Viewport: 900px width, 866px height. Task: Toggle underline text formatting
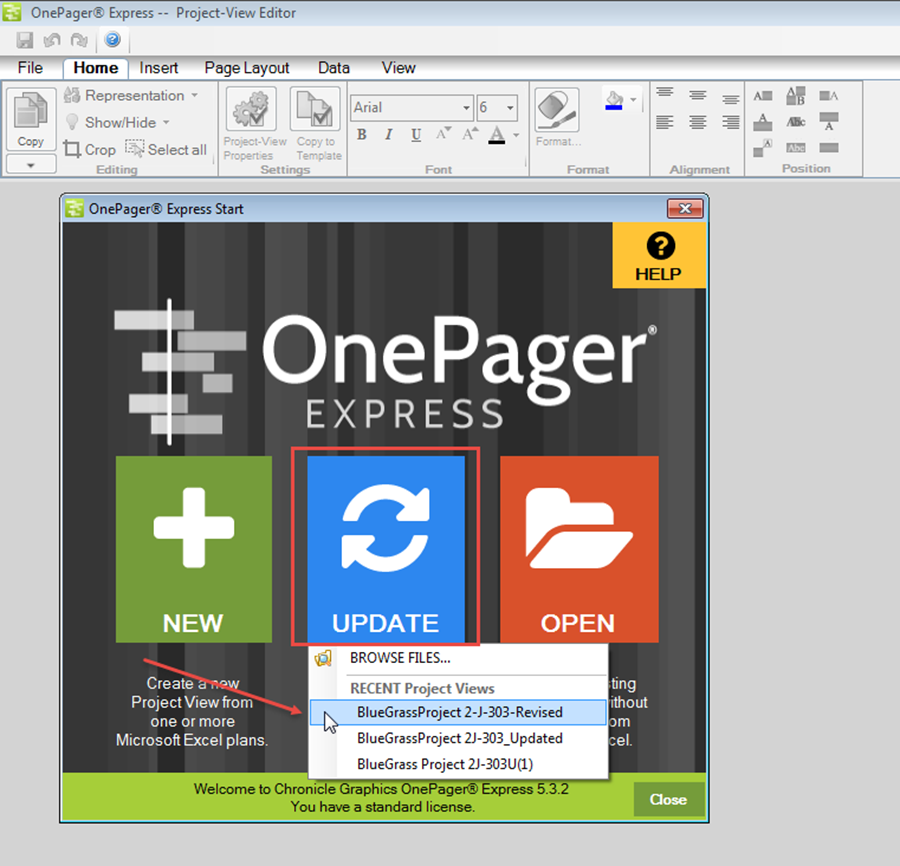tap(414, 135)
